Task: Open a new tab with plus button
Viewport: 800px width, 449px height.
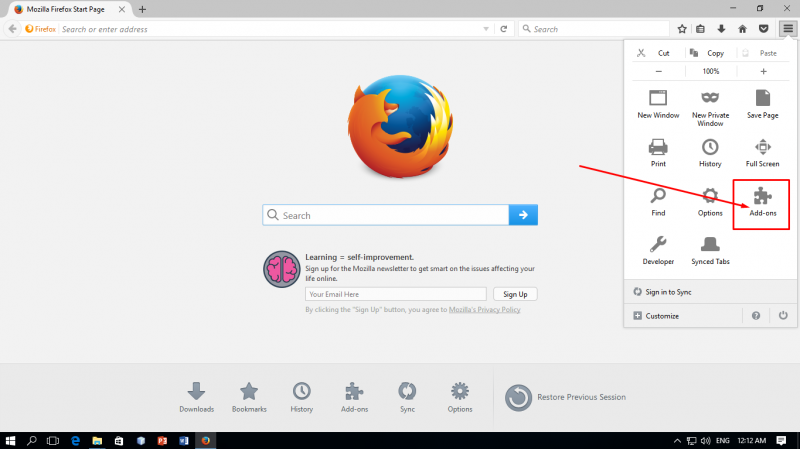Action: [142, 9]
